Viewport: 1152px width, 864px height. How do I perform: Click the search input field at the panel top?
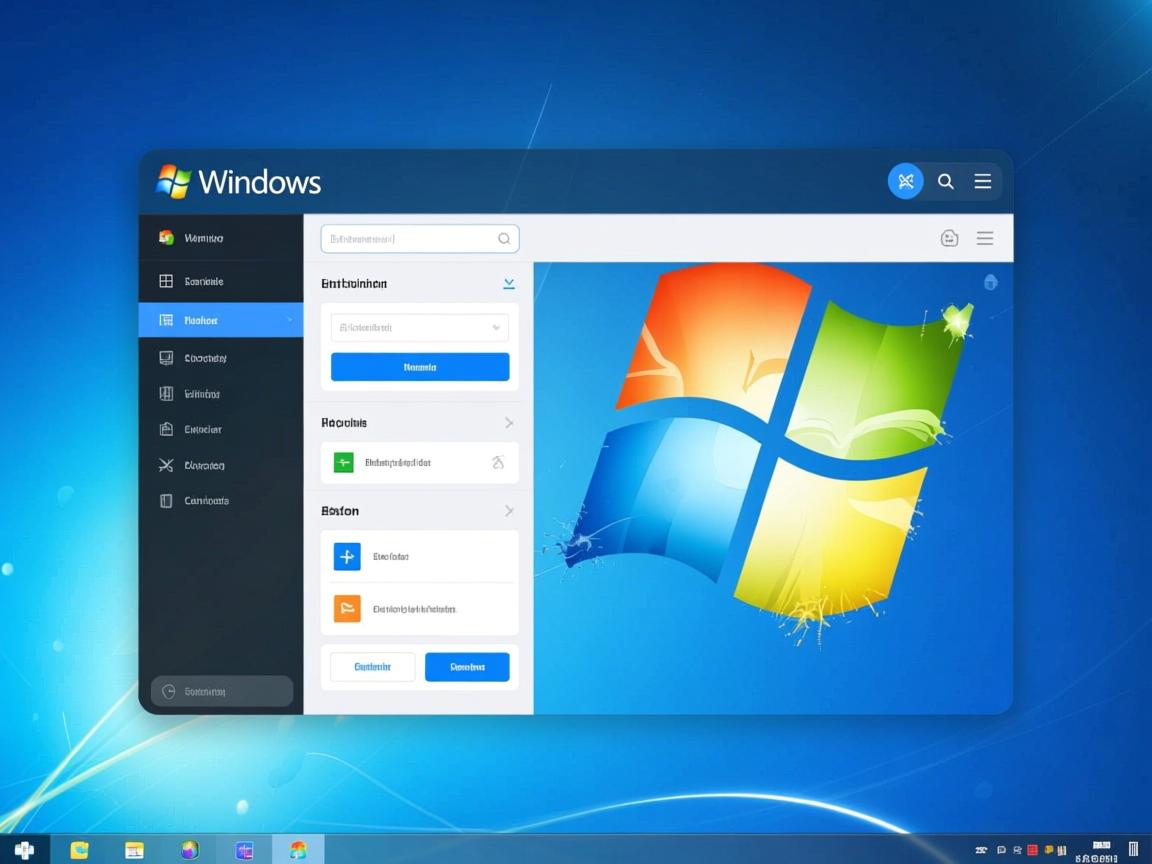tap(418, 238)
